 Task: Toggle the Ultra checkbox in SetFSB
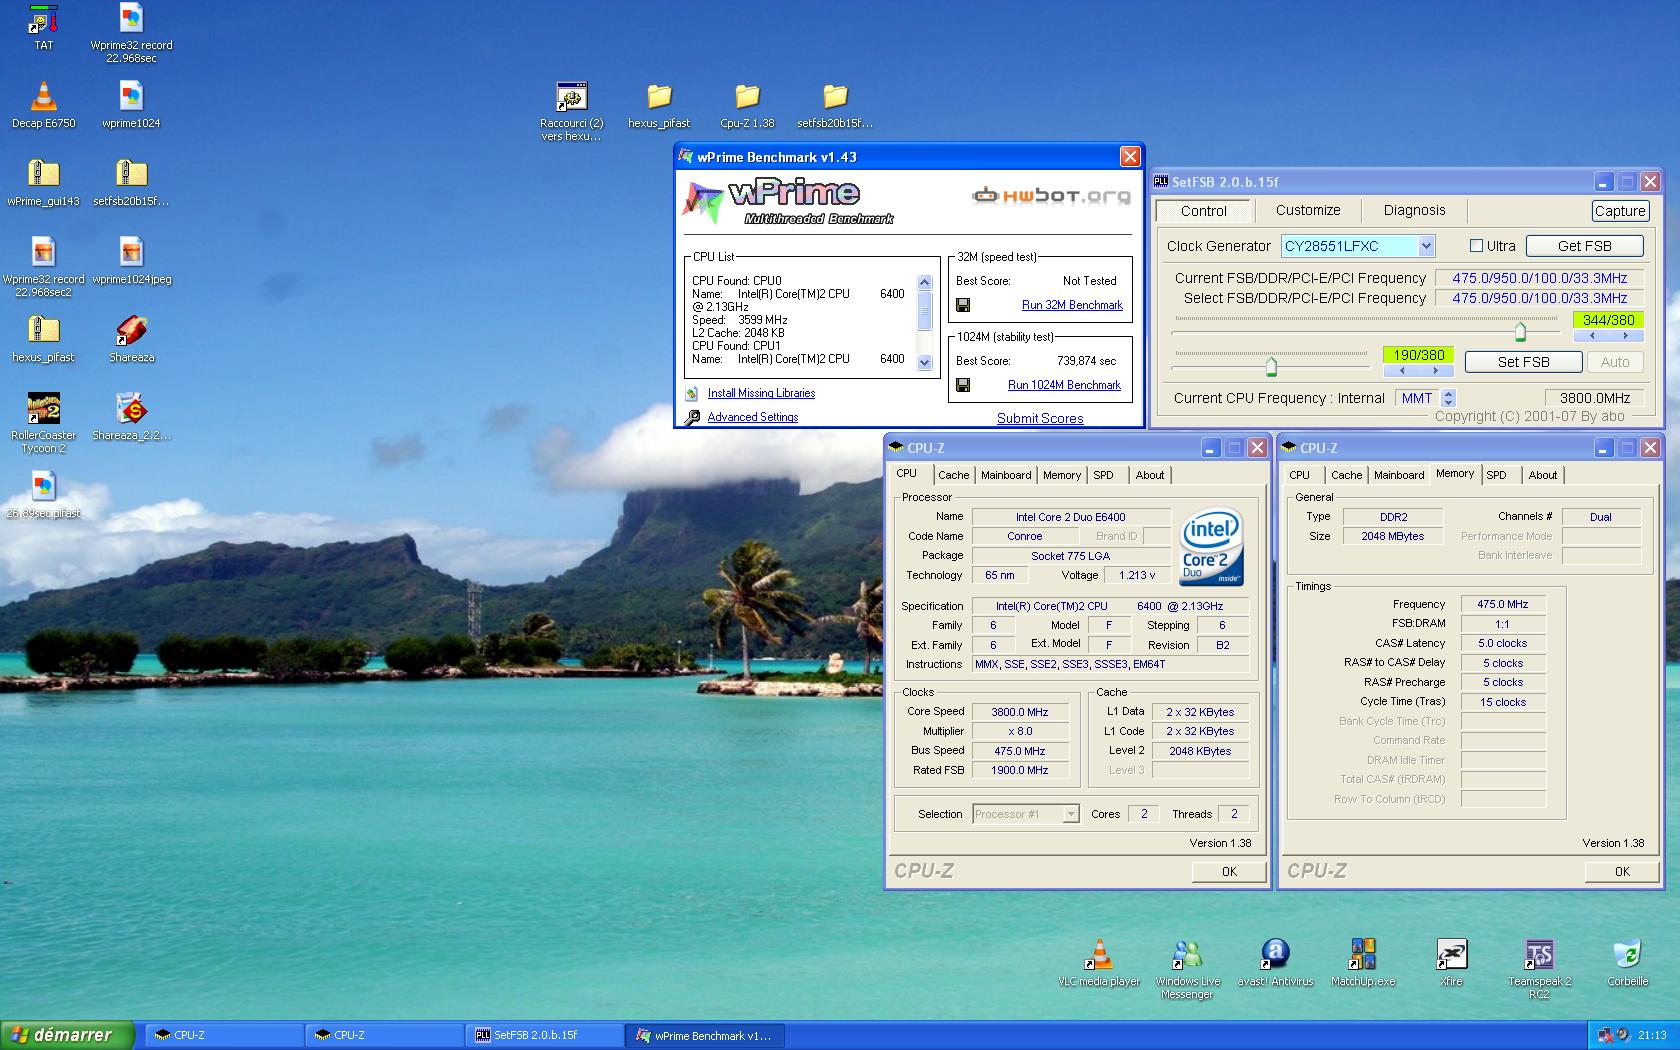click(x=1476, y=246)
